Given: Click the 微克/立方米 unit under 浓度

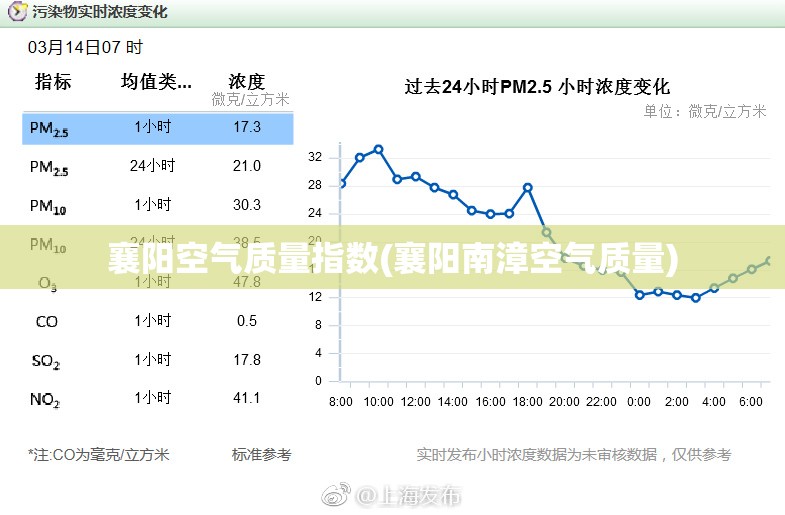Looking at the screenshot, I should [x=250, y=100].
